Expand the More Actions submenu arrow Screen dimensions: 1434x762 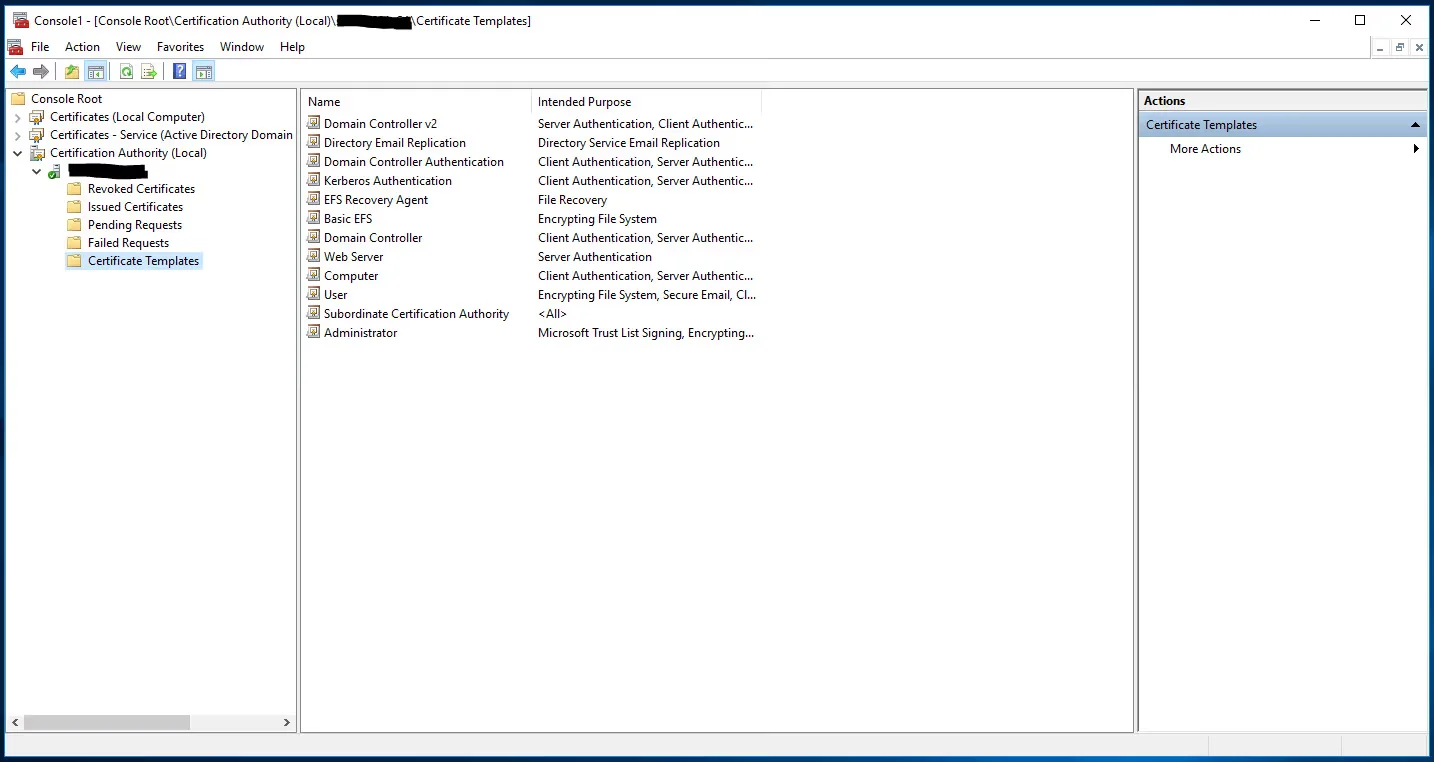click(x=1415, y=149)
